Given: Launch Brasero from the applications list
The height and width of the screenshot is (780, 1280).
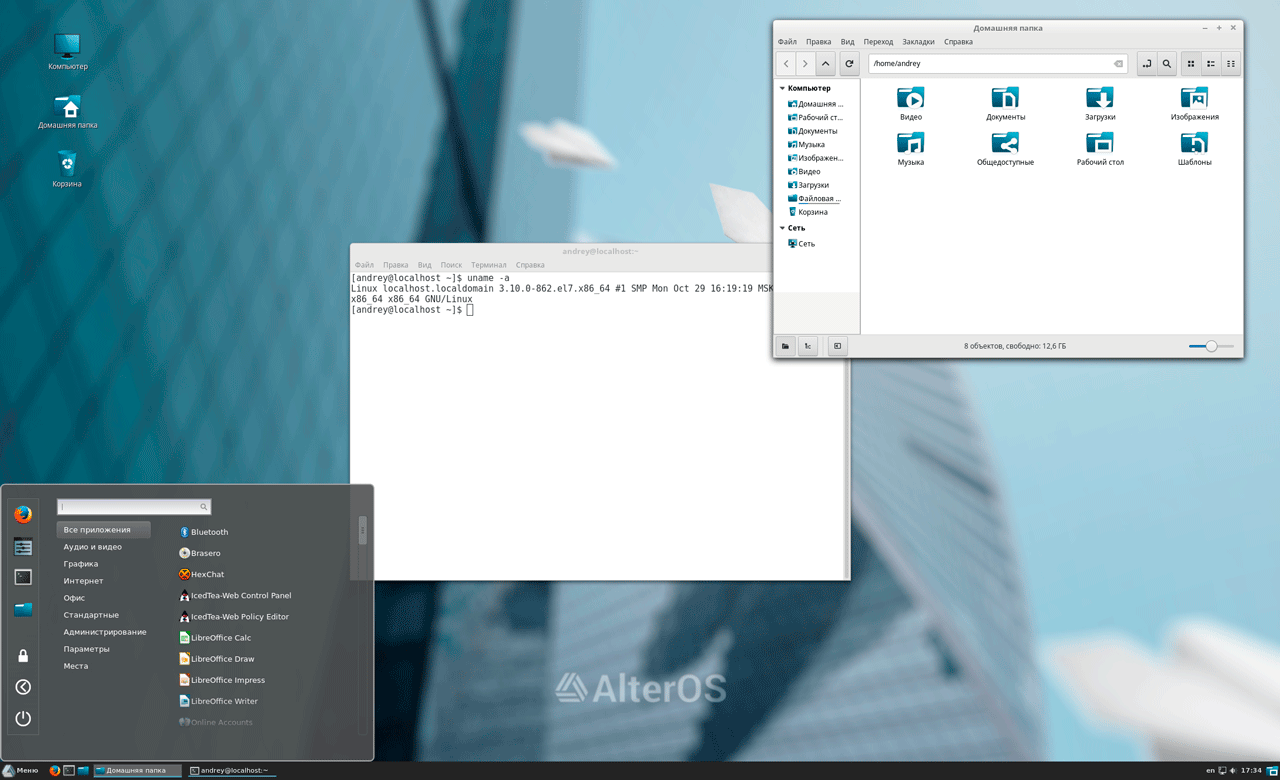Looking at the screenshot, I should click(x=199, y=553).
